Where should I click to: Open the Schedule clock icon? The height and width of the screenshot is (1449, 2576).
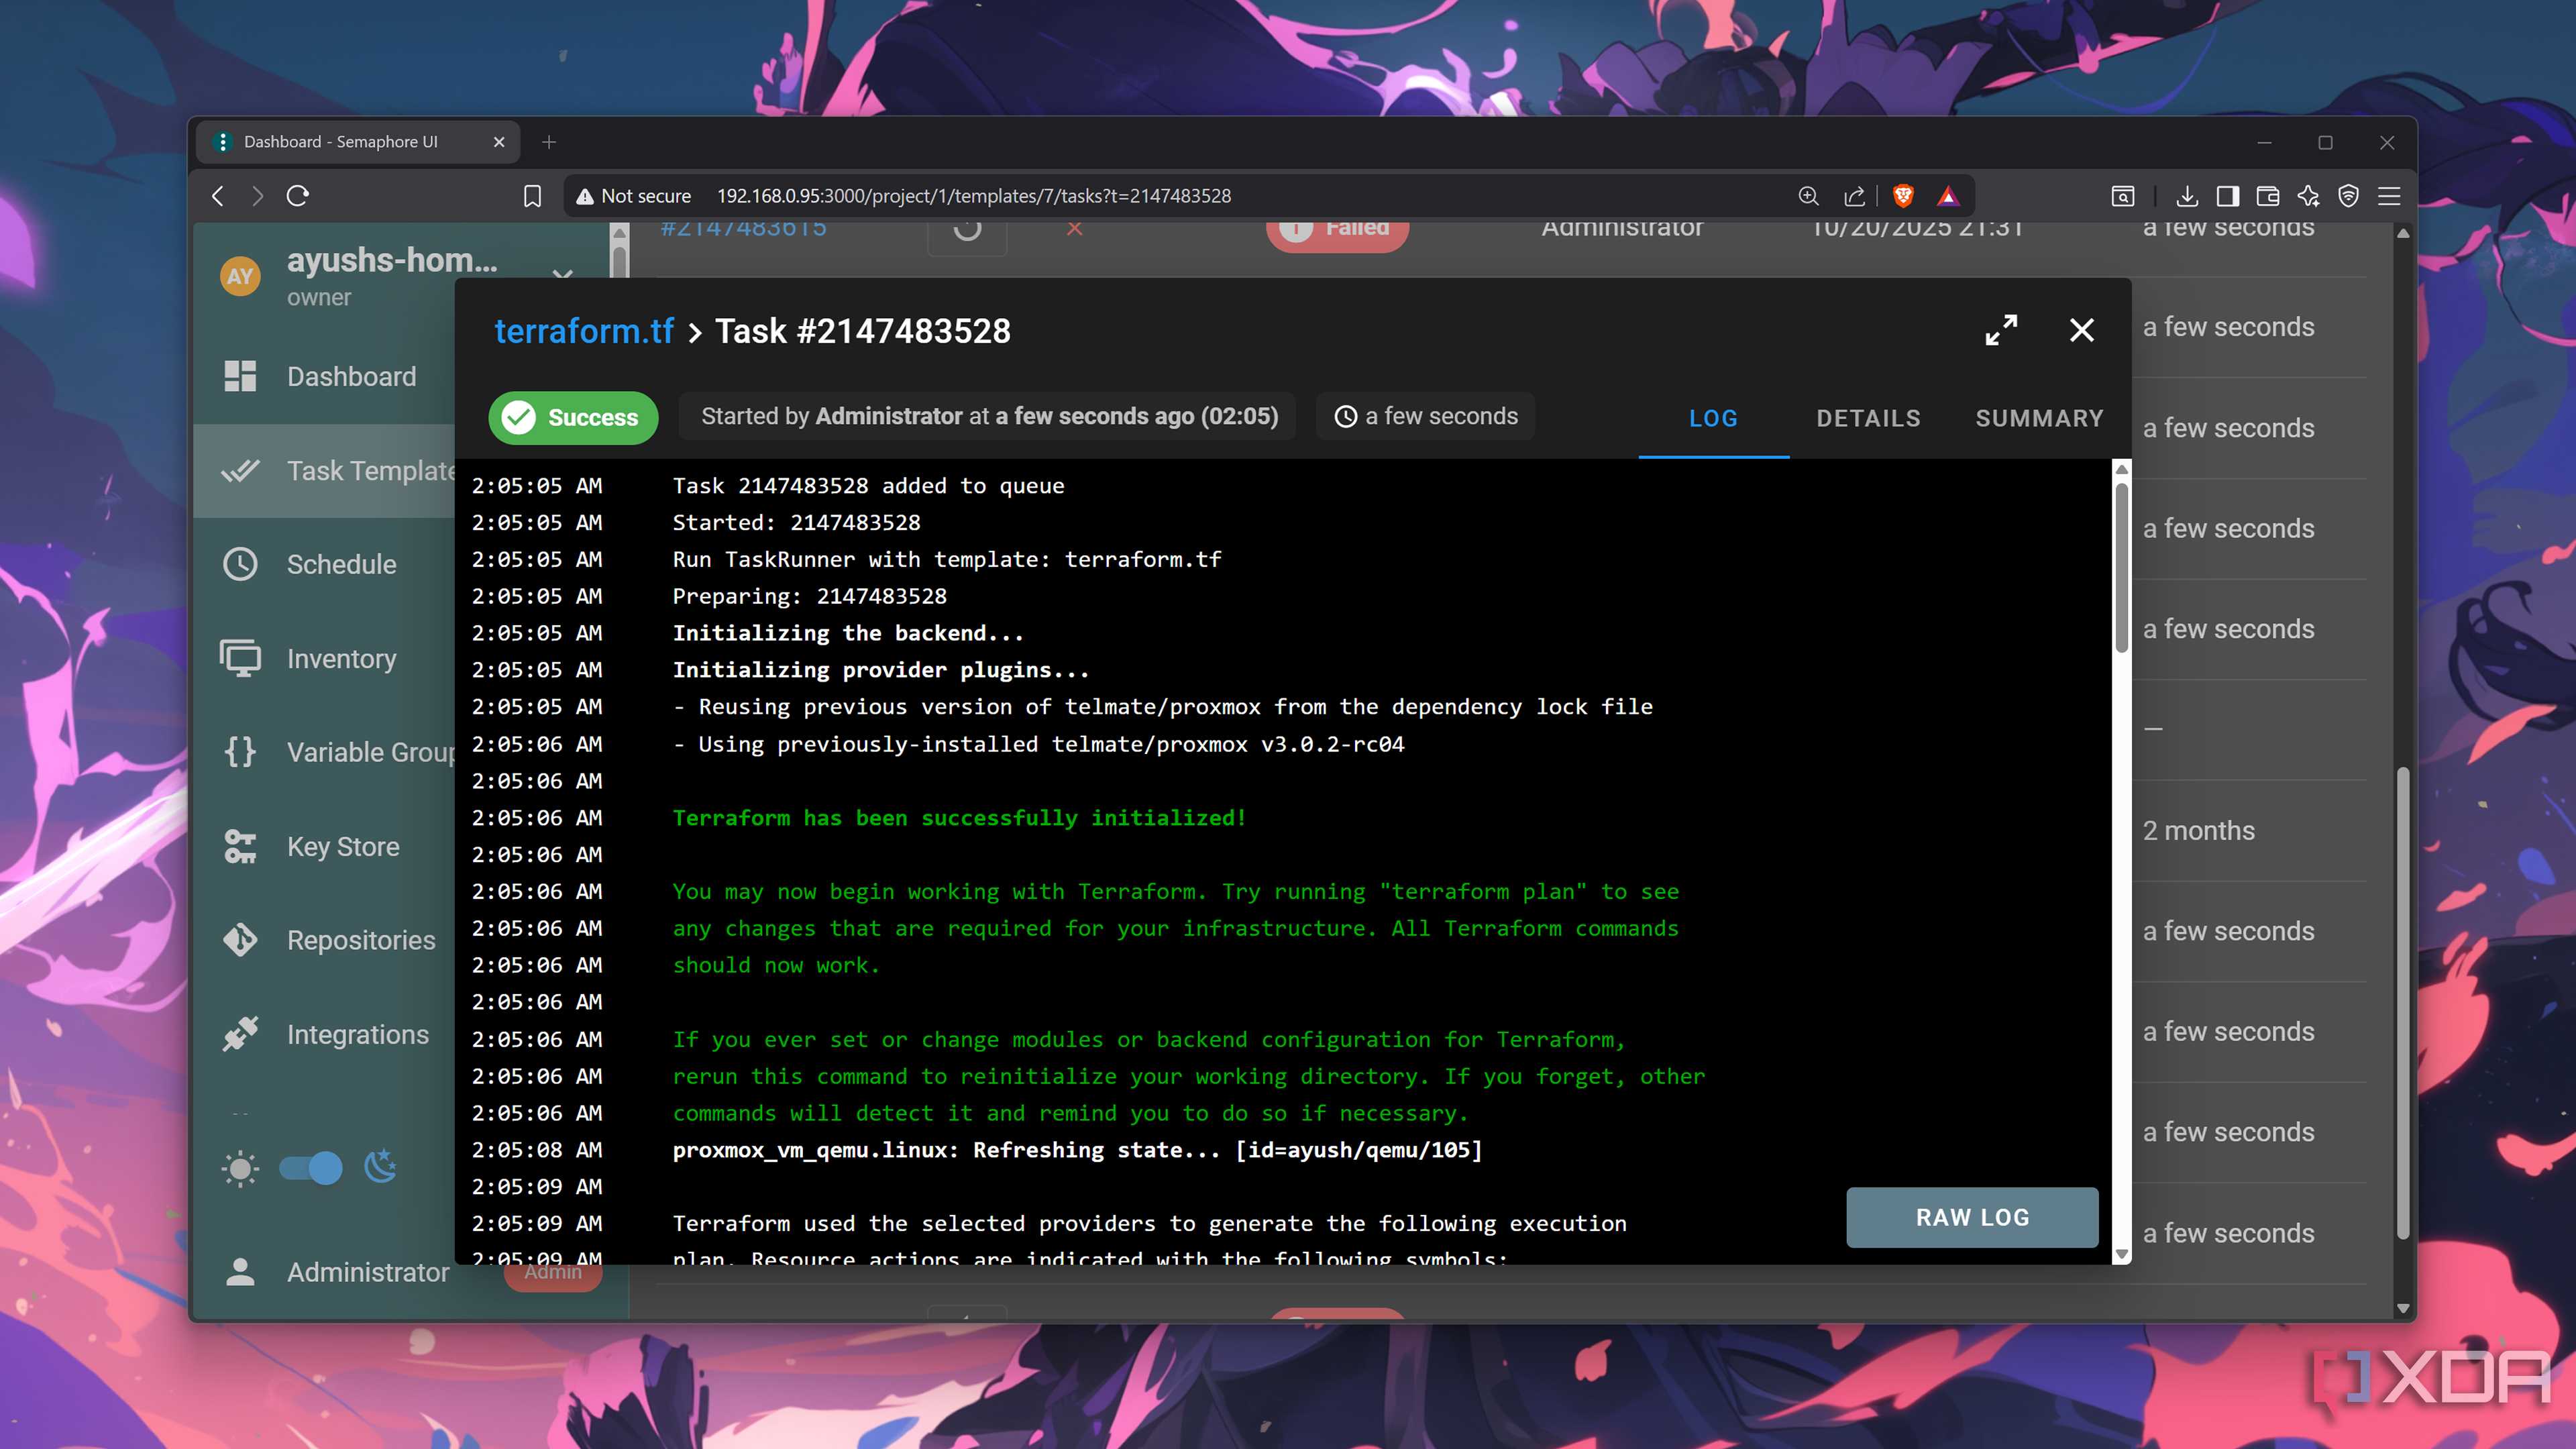pyautogui.click(x=240, y=564)
